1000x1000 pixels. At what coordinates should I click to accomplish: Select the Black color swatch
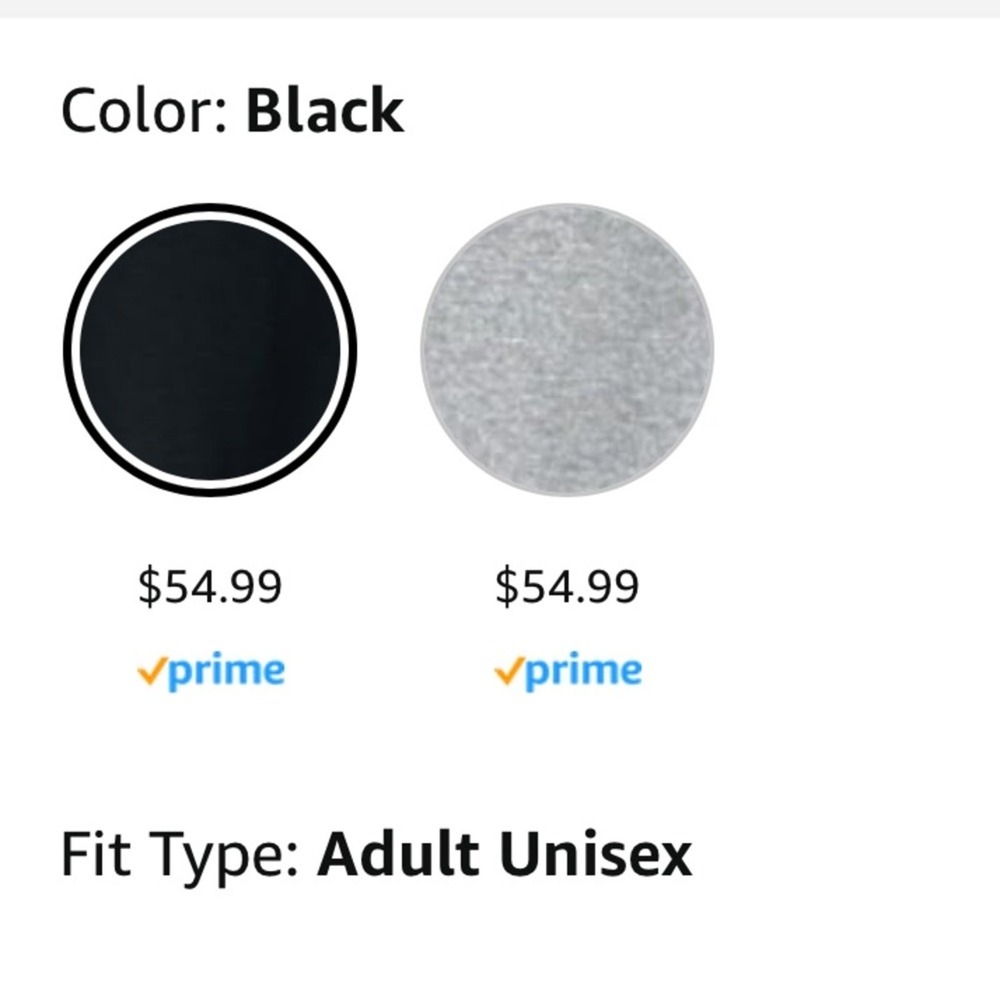(x=210, y=349)
